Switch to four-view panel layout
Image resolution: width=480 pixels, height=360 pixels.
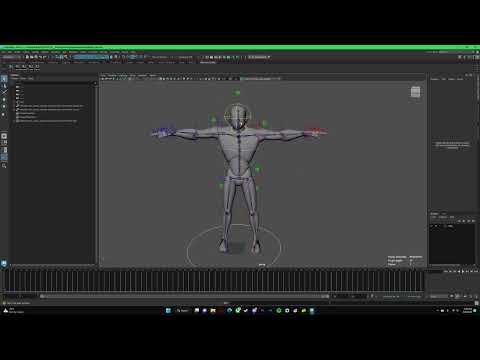point(4,143)
